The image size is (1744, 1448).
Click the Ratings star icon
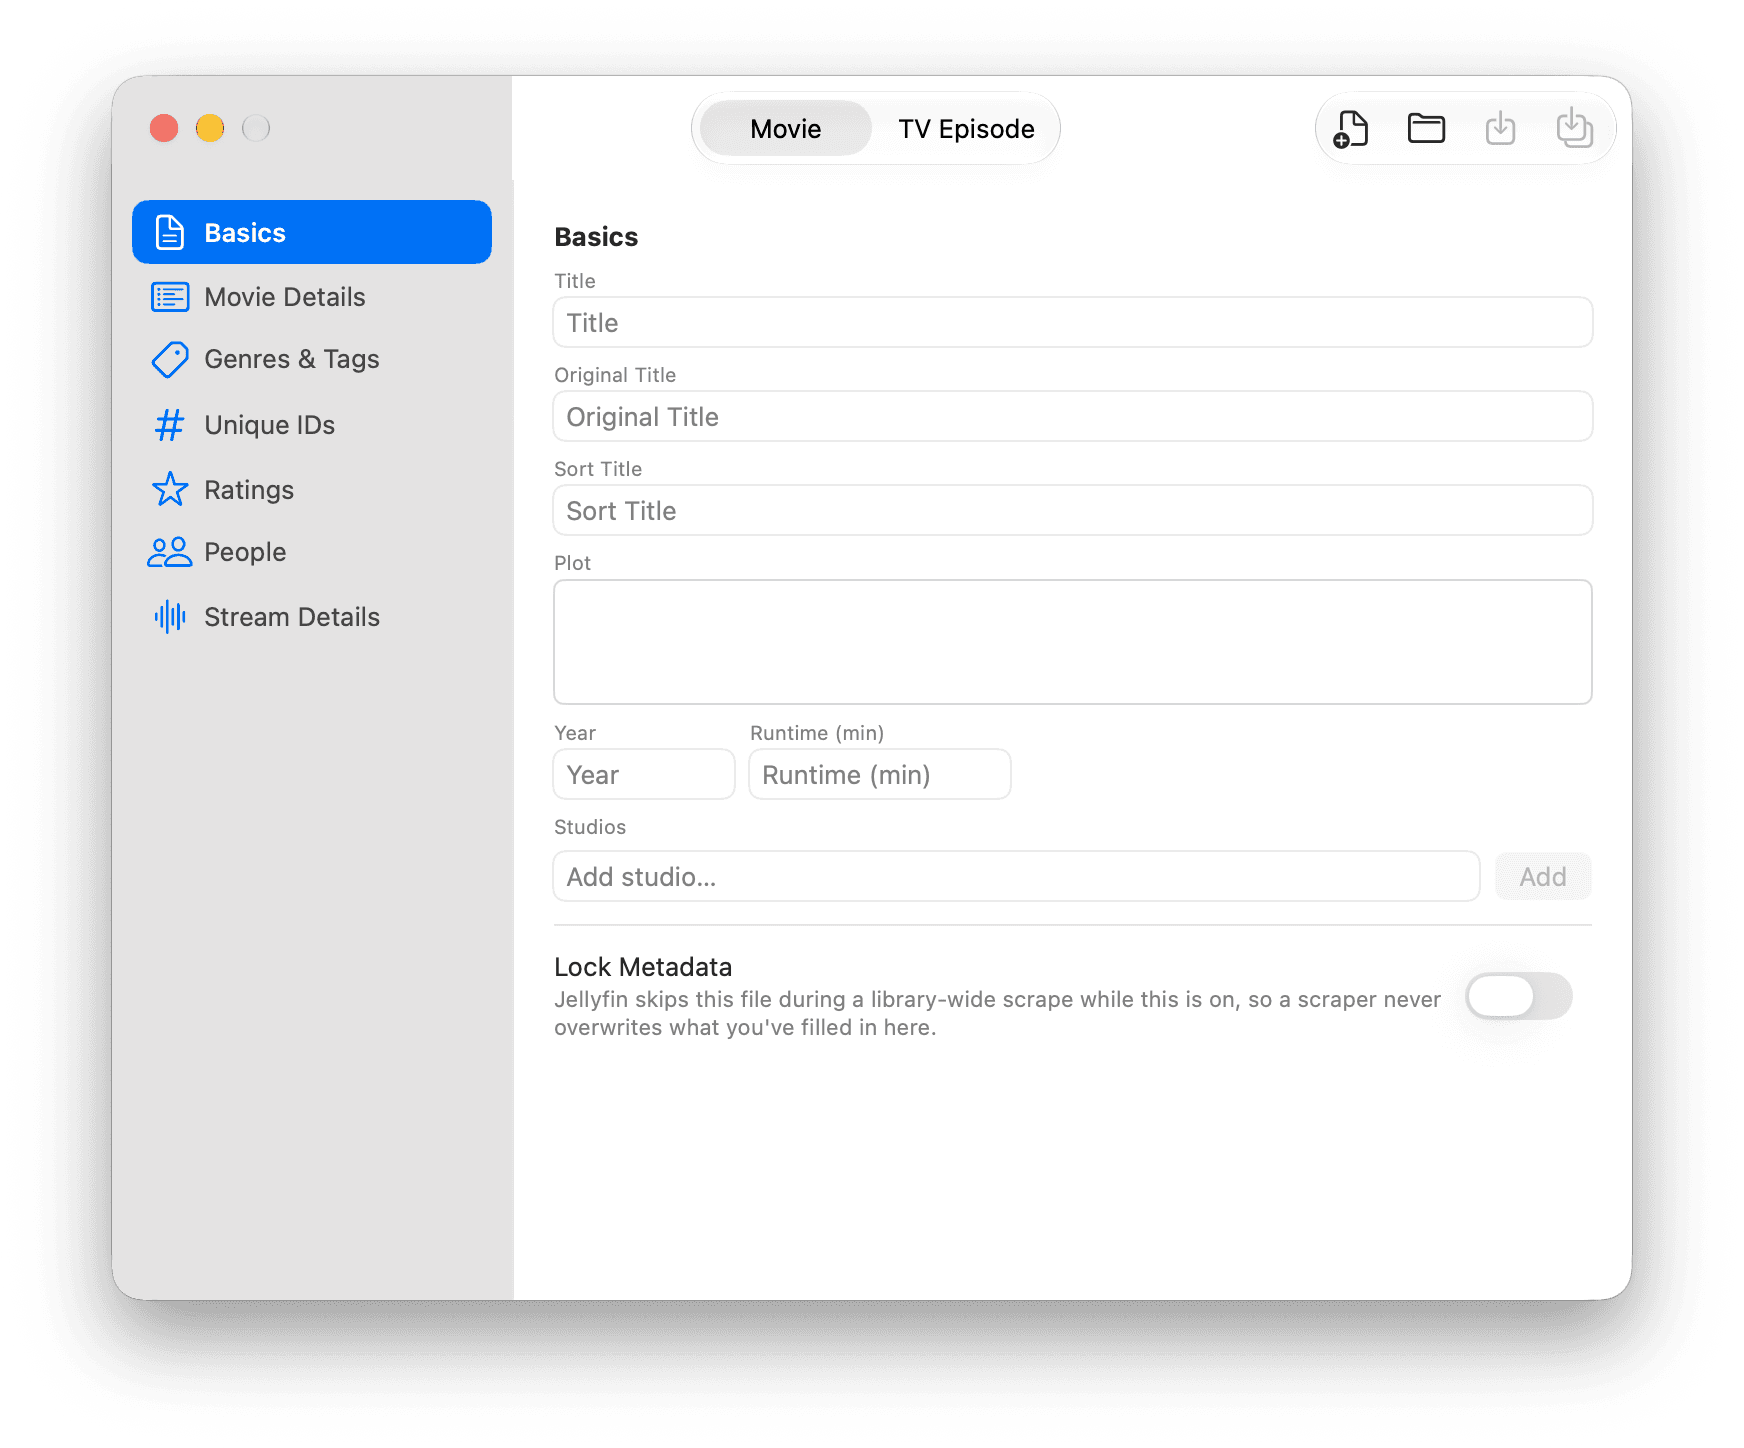pyautogui.click(x=170, y=489)
